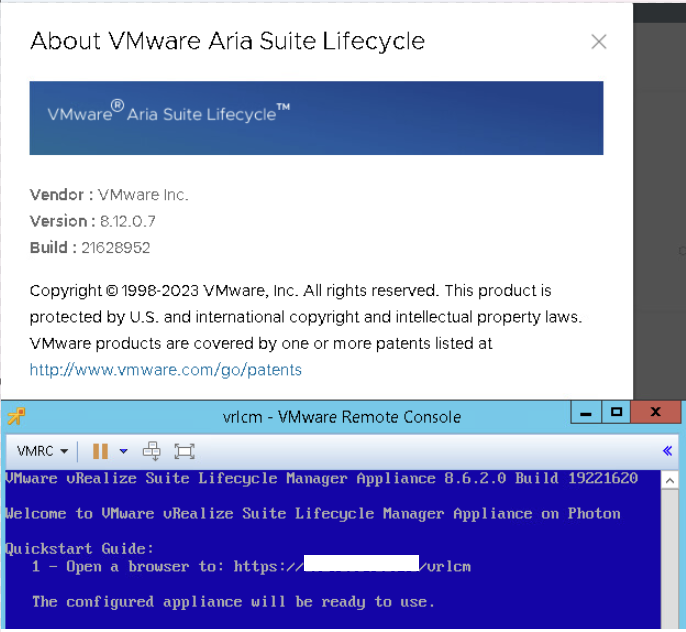Click the fullscreen icon in VMRC toolbar
The image size is (686, 632).
(184, 451)
